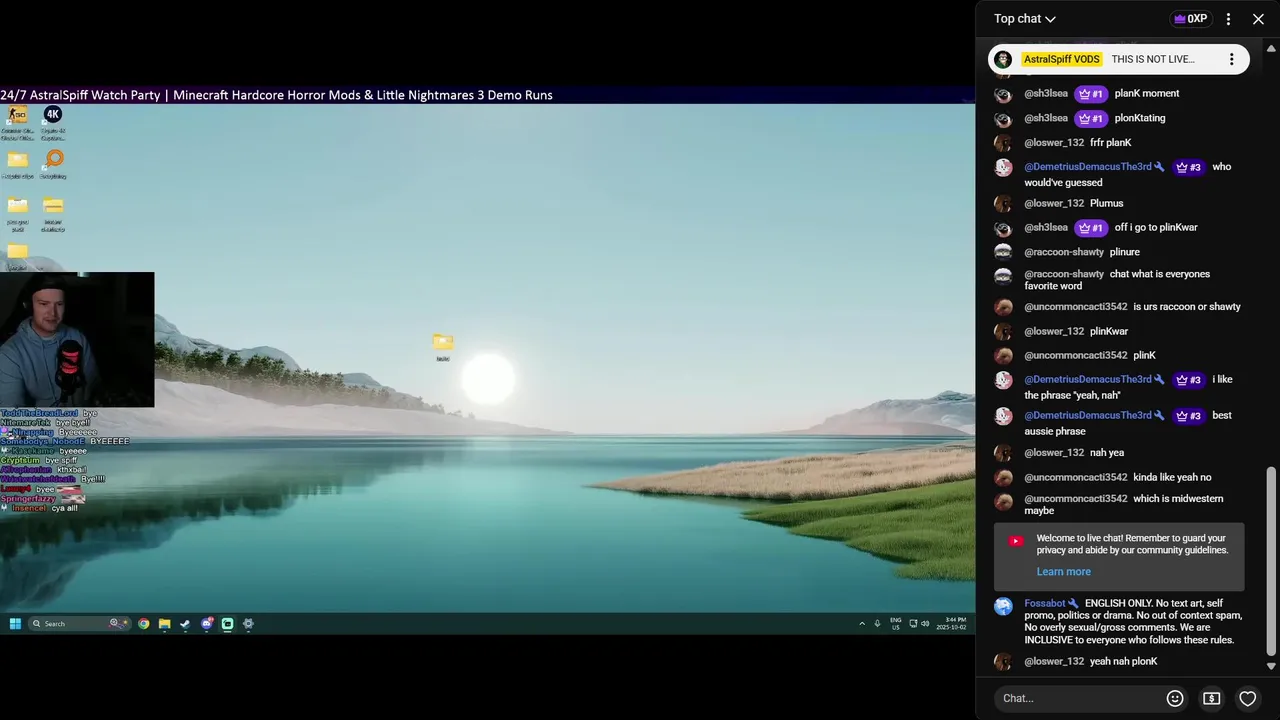Open the folder in the desktop center
The width and height of the screenshot is (1280, 720).
pos(443,347)
